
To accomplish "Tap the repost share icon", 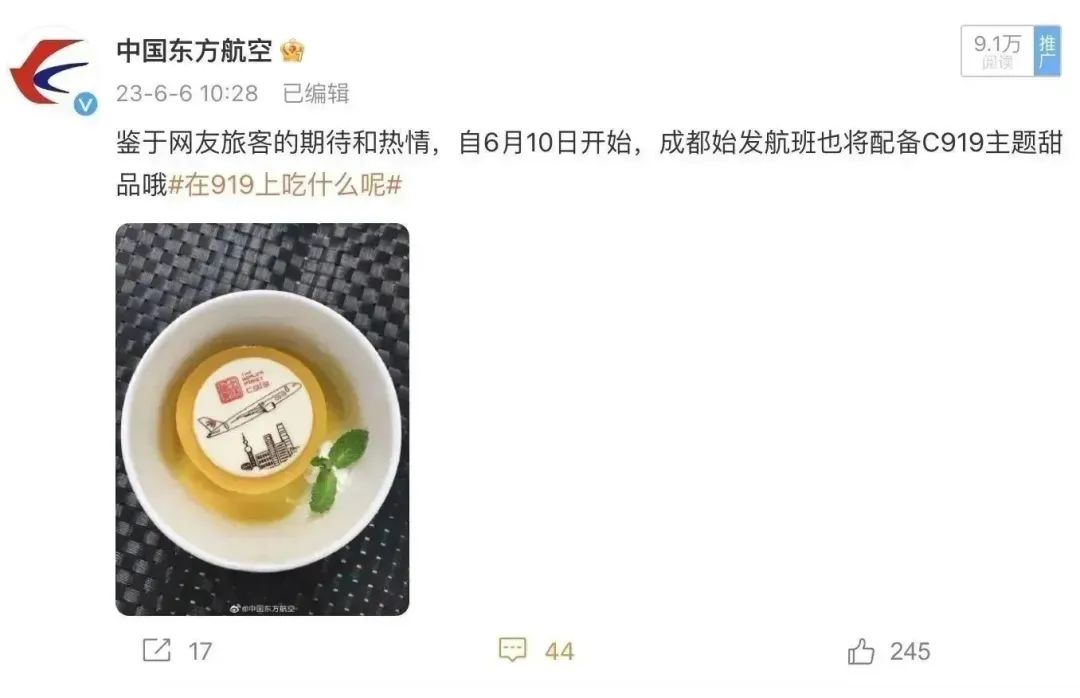I will pos(156,650).
